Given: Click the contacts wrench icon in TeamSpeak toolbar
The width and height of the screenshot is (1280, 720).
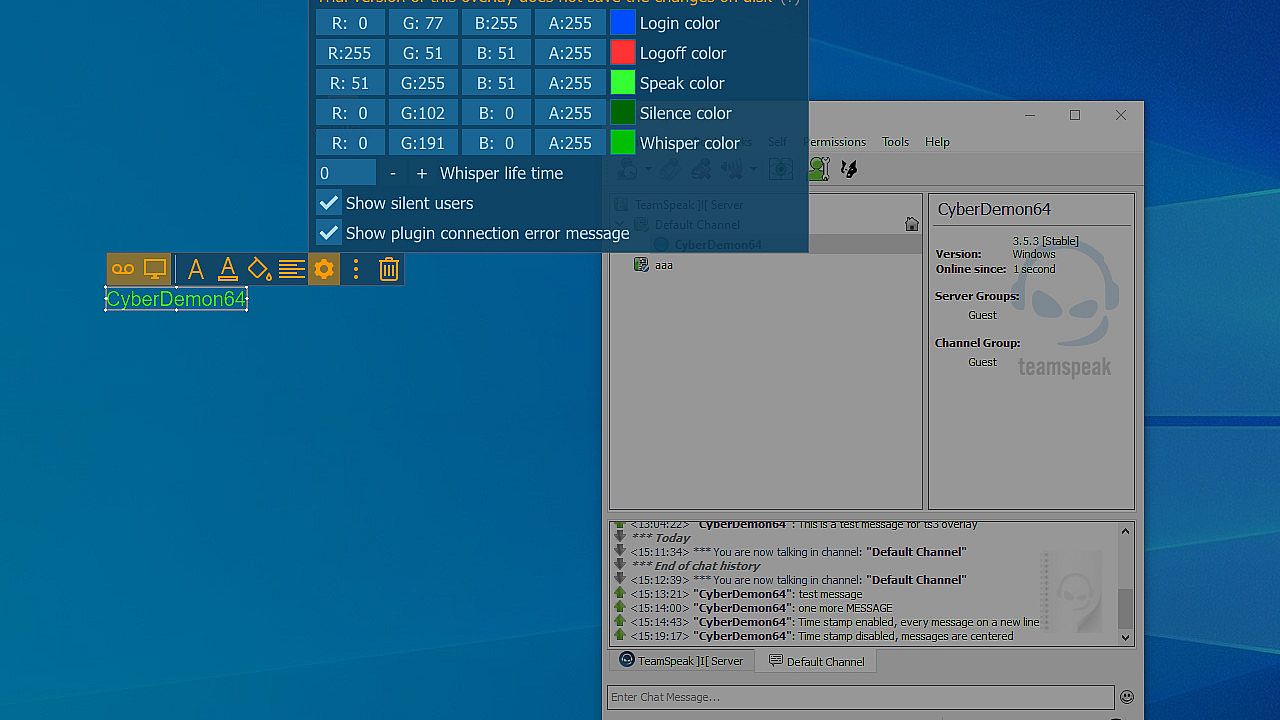Looking at the screenshot, I should (819, 169).
